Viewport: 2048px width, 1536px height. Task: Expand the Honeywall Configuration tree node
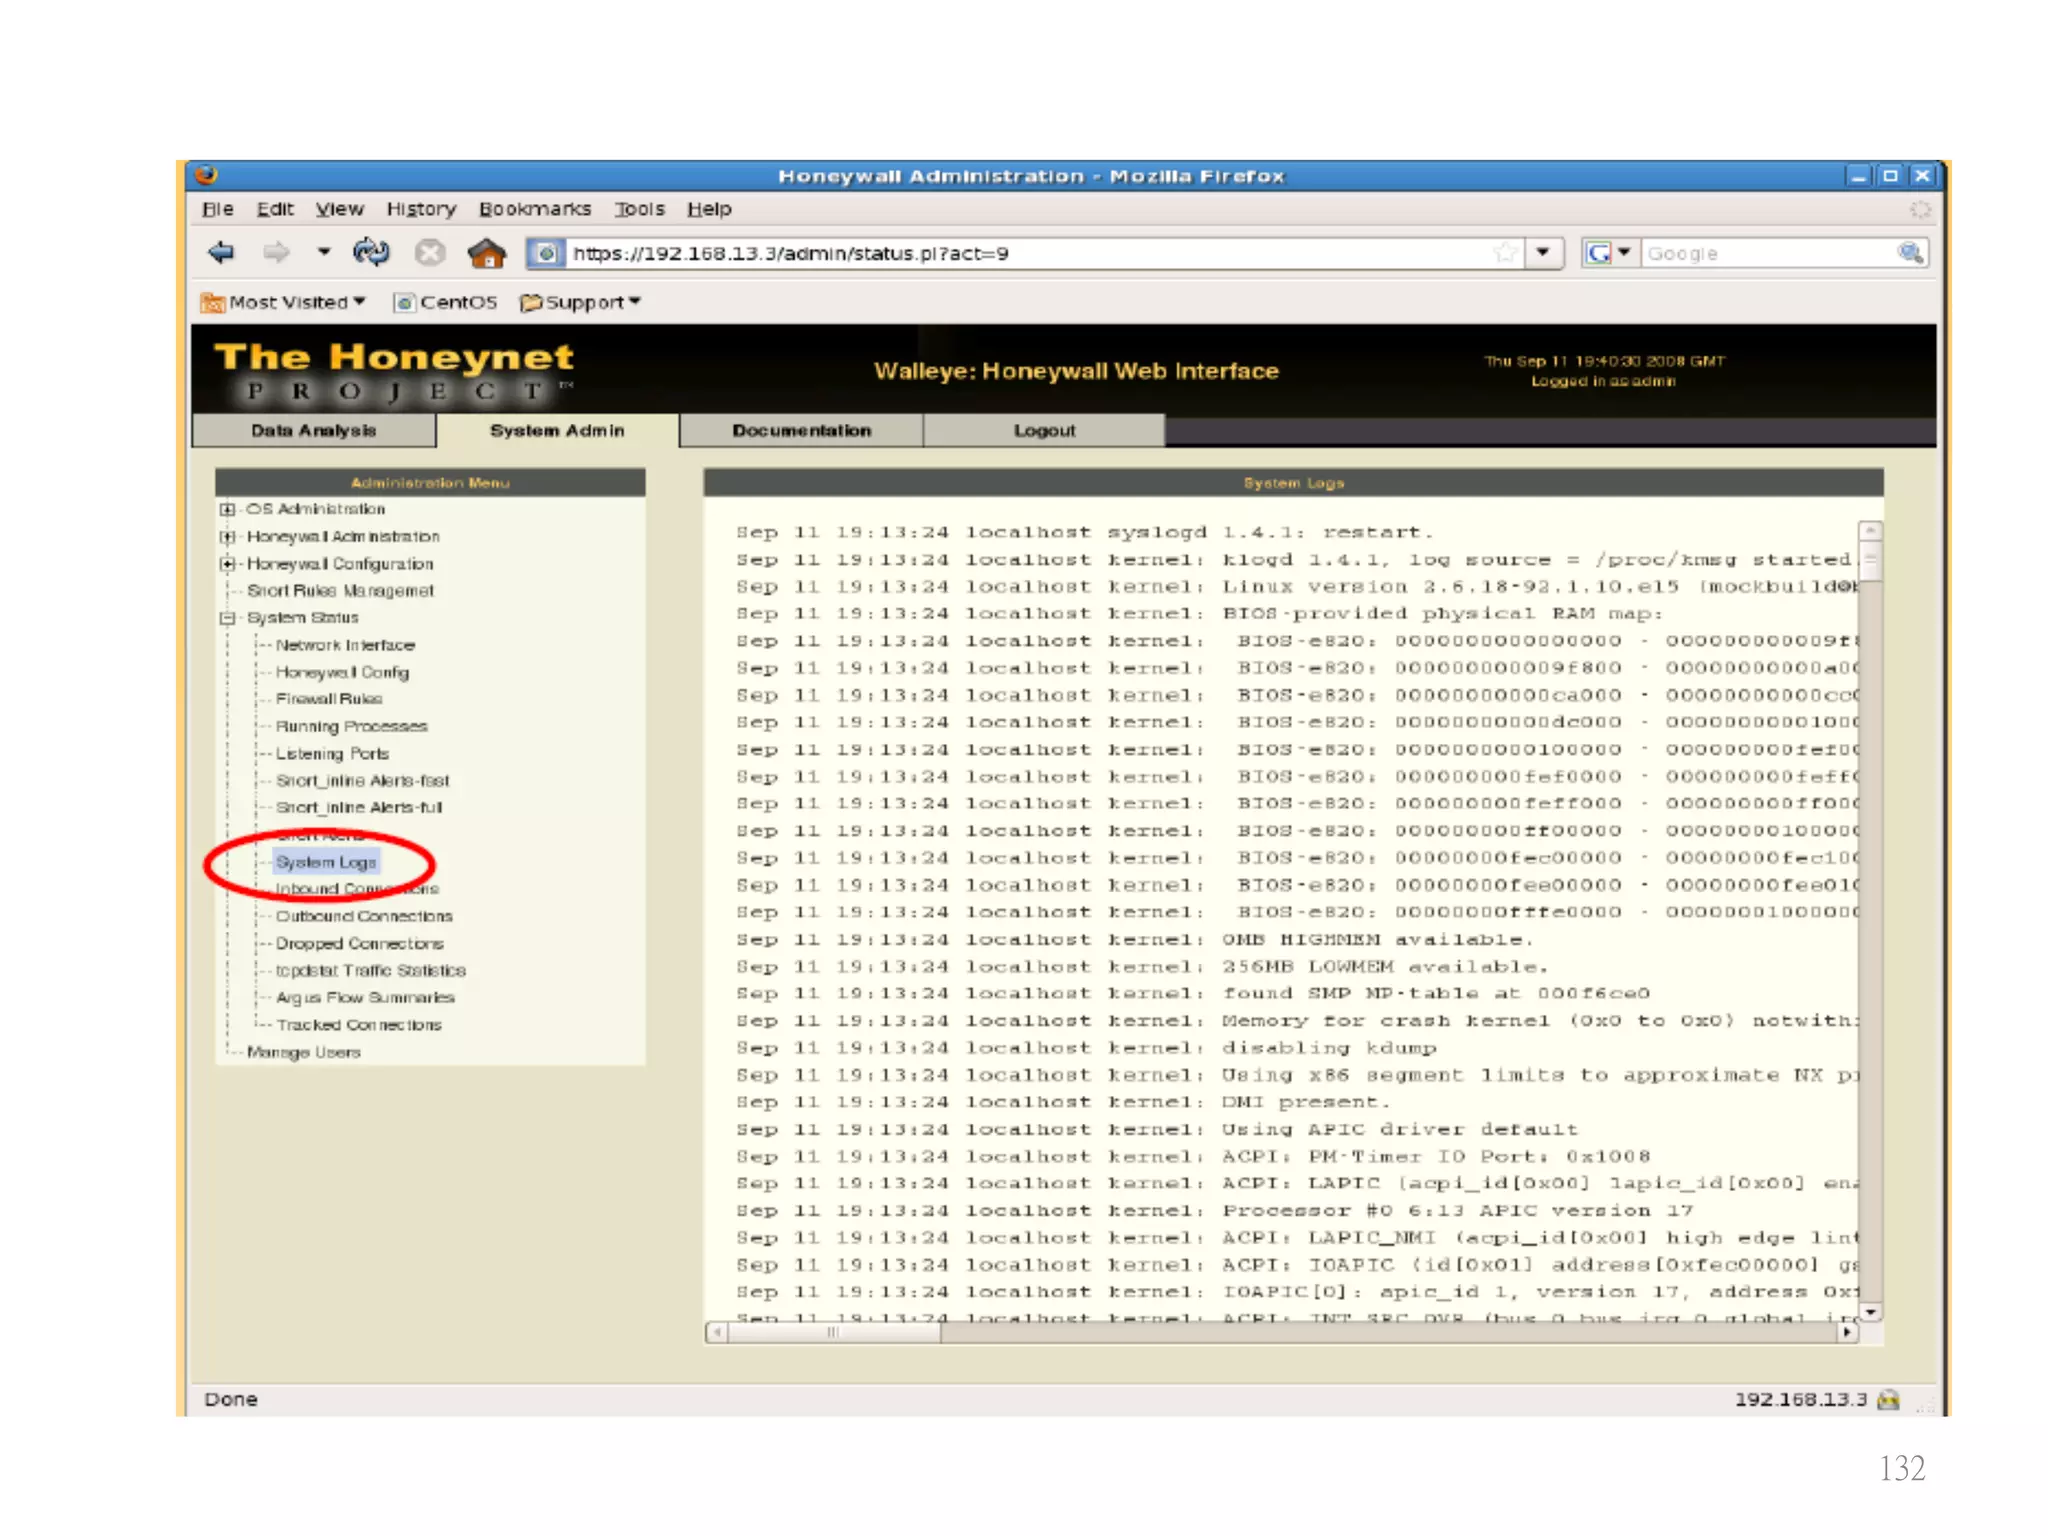pyautogui.click(x=228, y=564)
